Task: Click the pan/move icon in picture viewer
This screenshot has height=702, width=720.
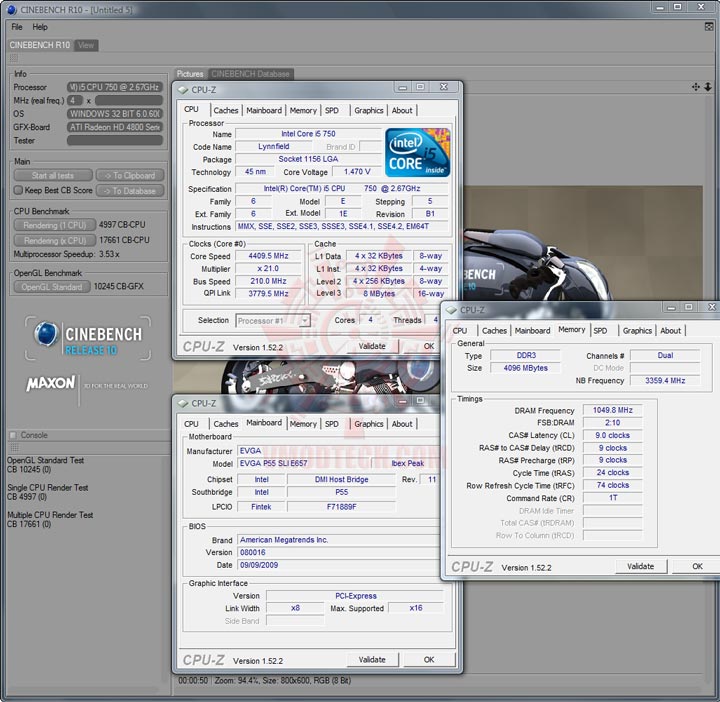Action: [696, 87]
